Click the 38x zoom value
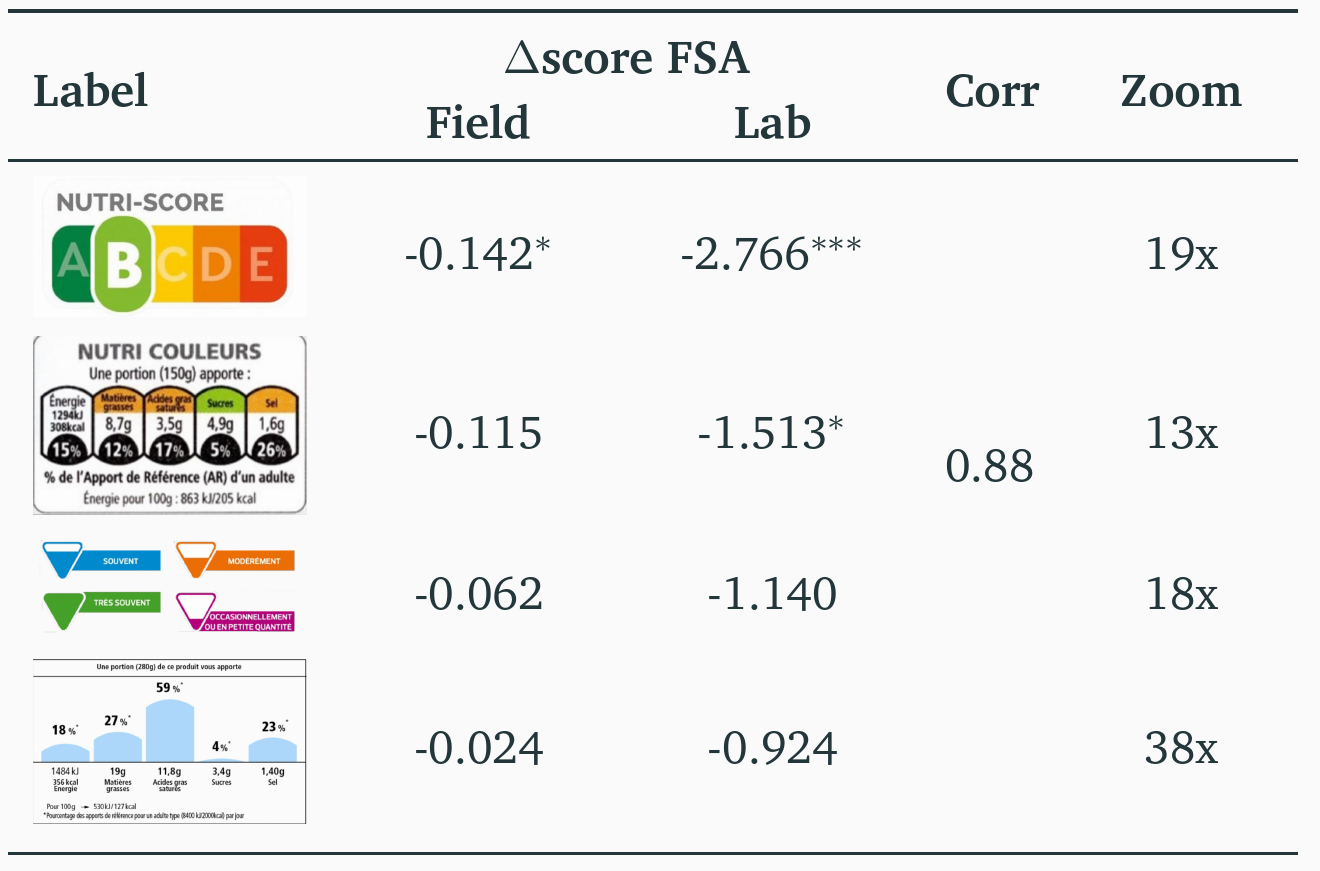This screenshot has height=871, width=1320. (1181, 748)
